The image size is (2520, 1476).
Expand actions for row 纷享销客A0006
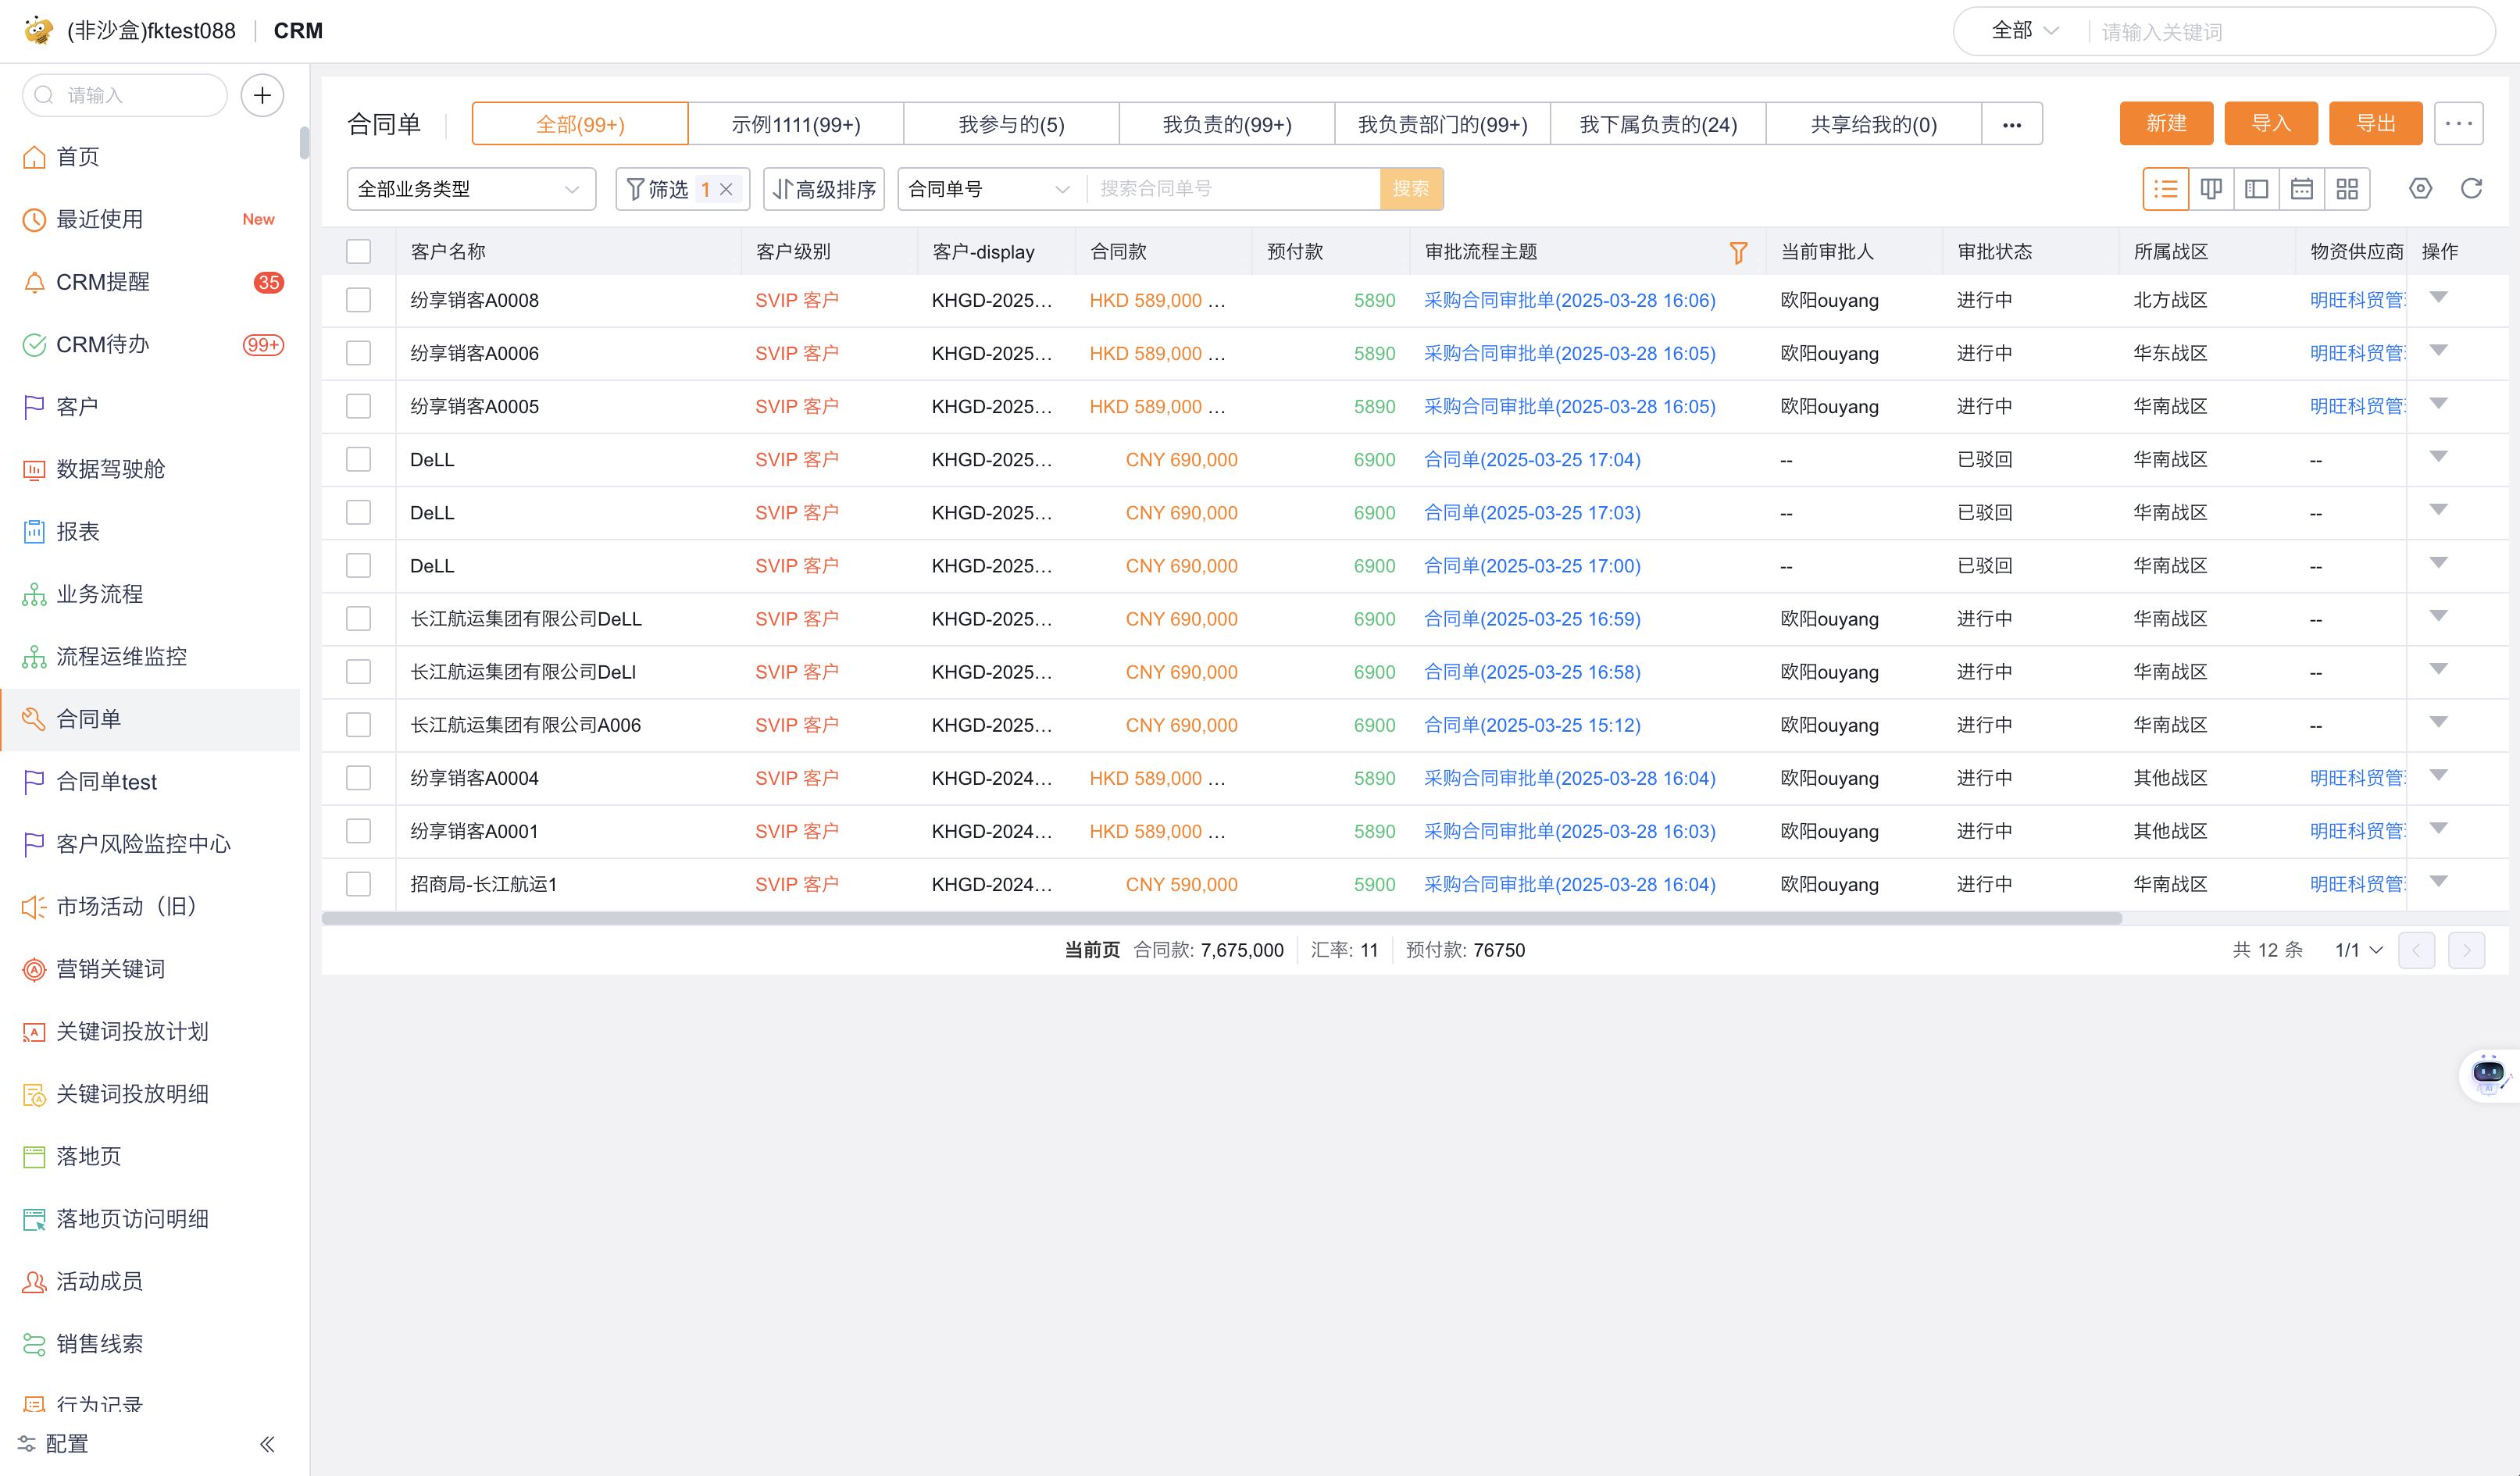click(x=2438, y=350)
